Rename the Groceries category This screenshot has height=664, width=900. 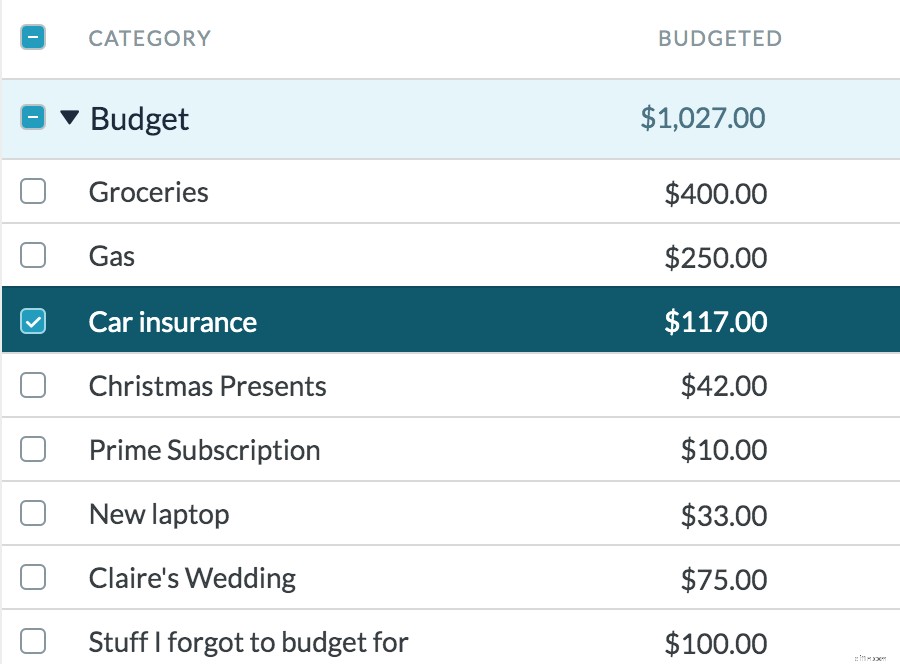click(x=148, y=192)
